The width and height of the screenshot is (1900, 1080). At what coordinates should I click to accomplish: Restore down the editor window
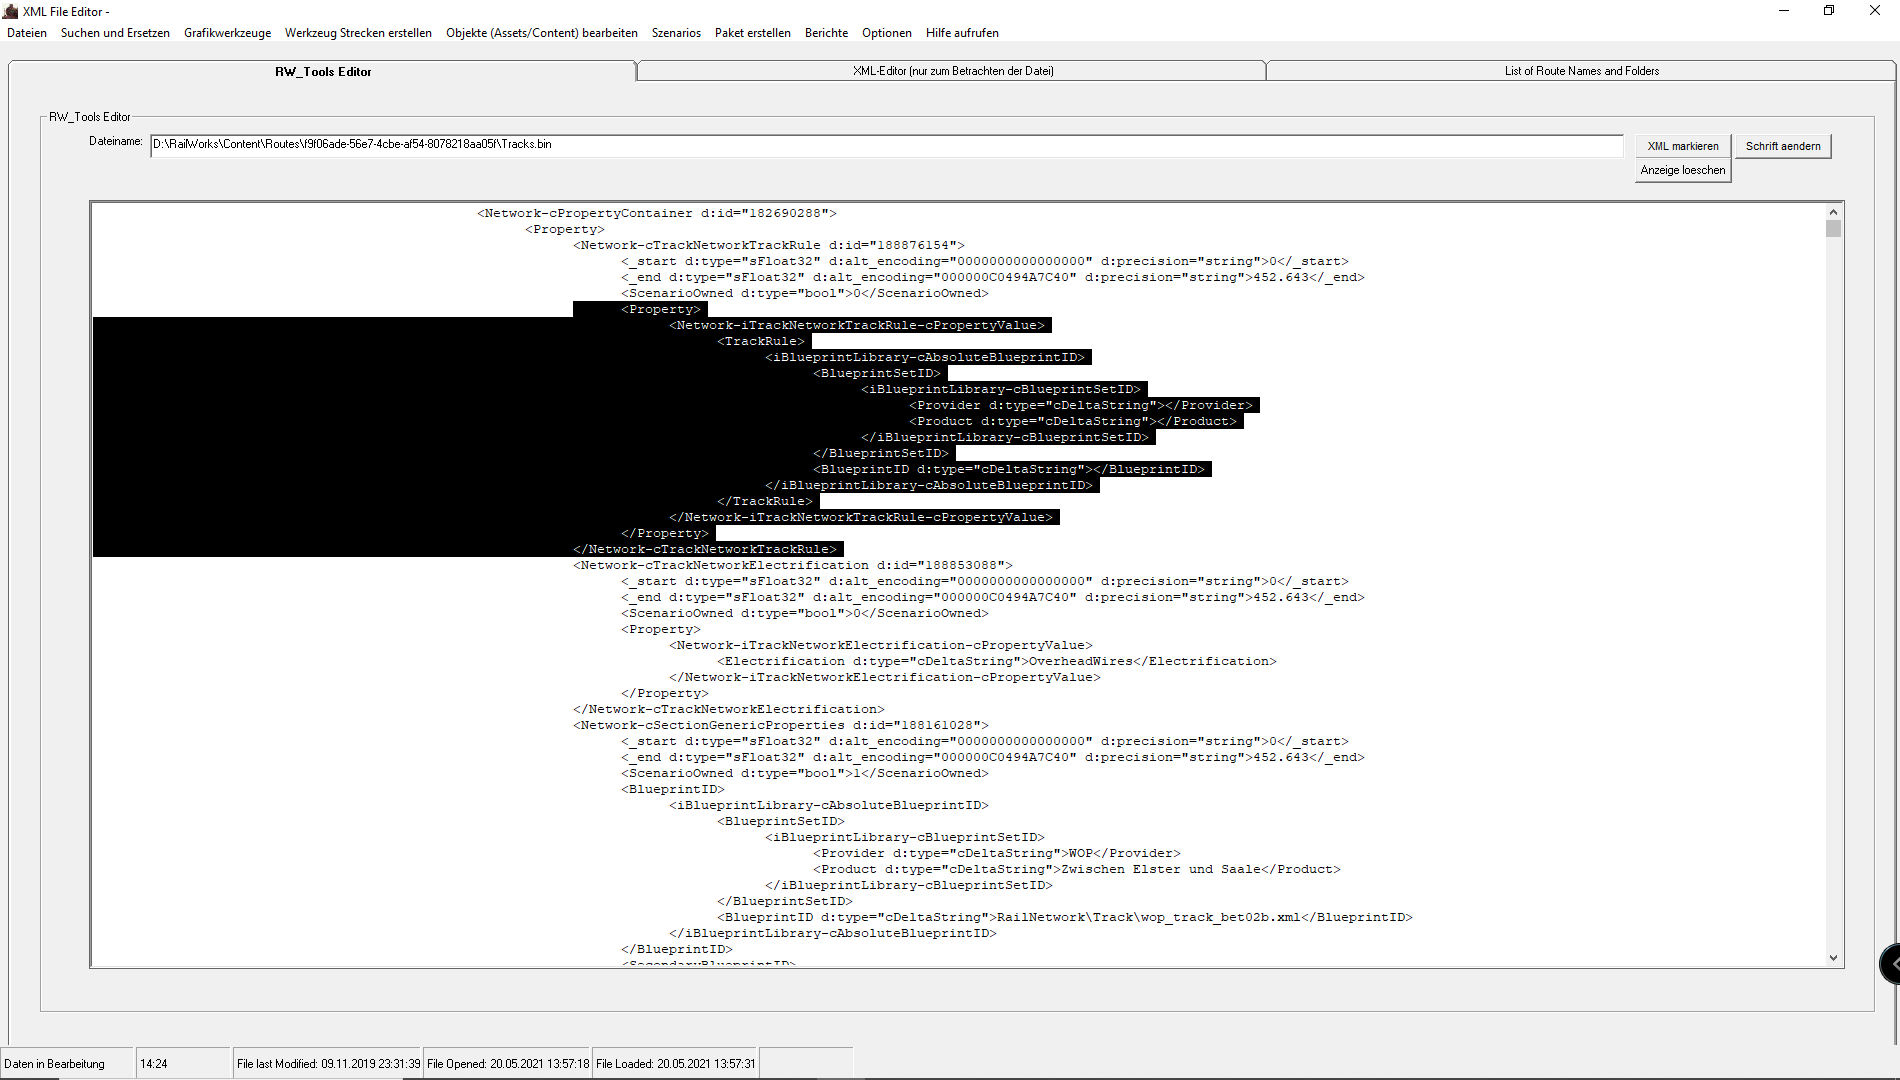pos(1829,11)
